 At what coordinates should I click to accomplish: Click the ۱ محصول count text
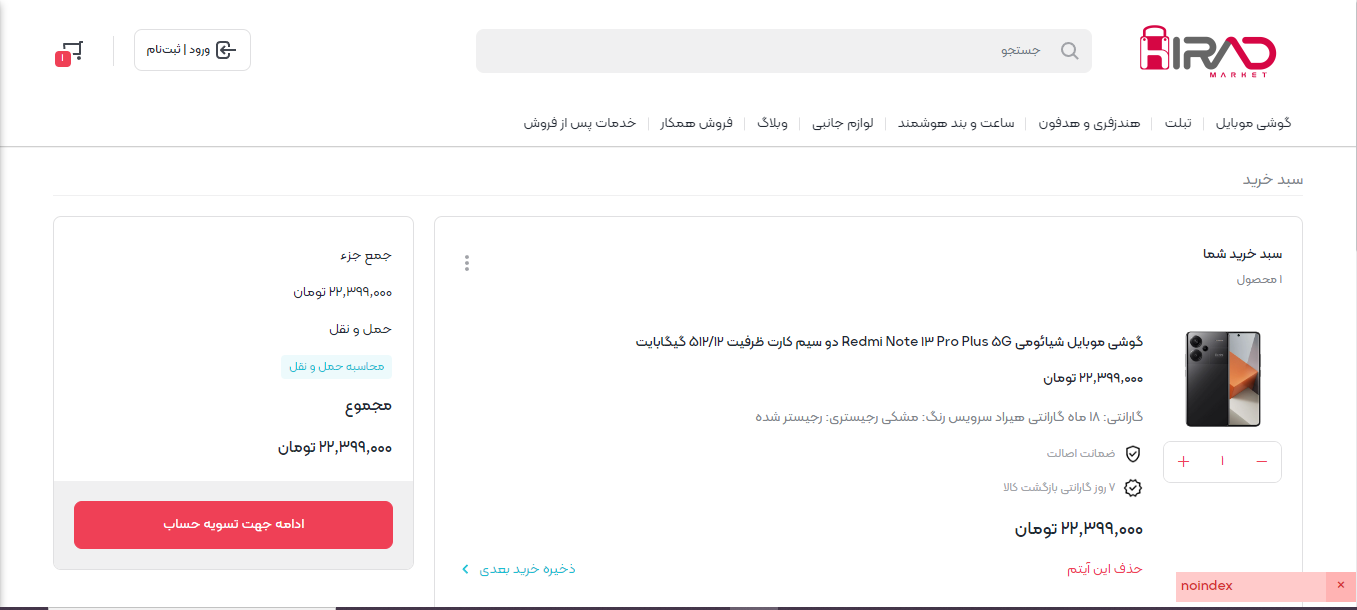click(x=1259, y=279)
